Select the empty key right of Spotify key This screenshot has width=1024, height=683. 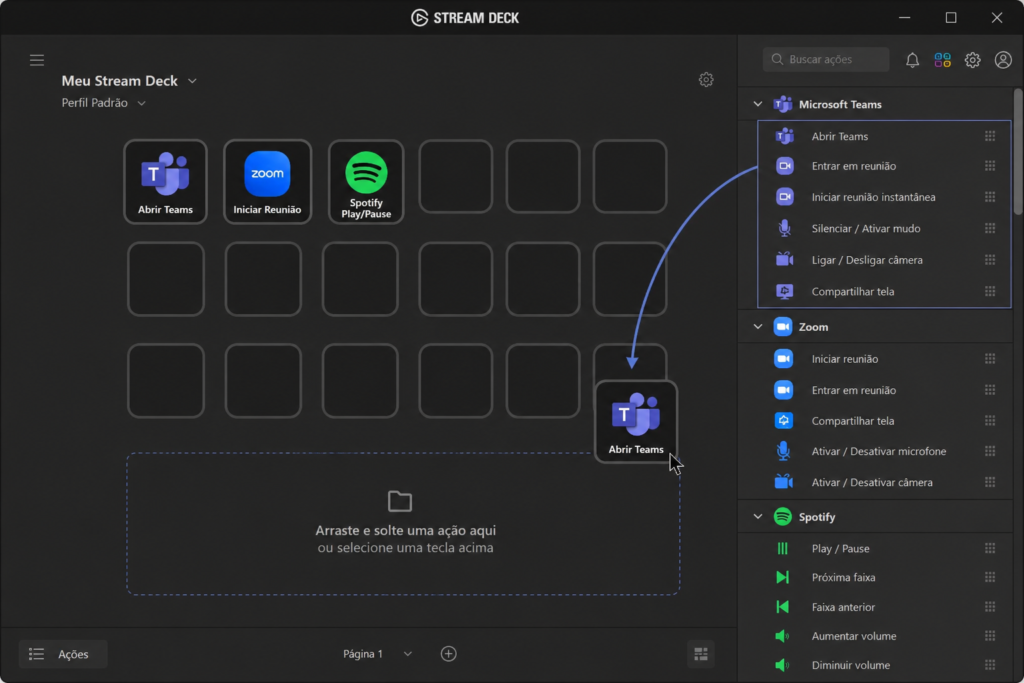455,176
